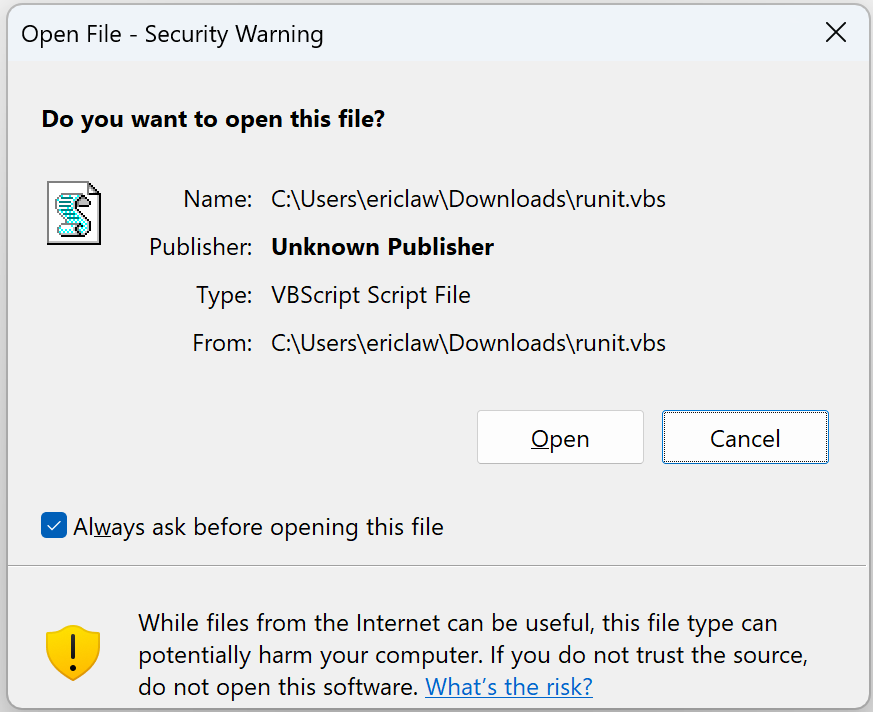Viewport: 873px width, 712px height.
Task: Click the "Always ask before opening this file" label
Action: coord(258,527)
